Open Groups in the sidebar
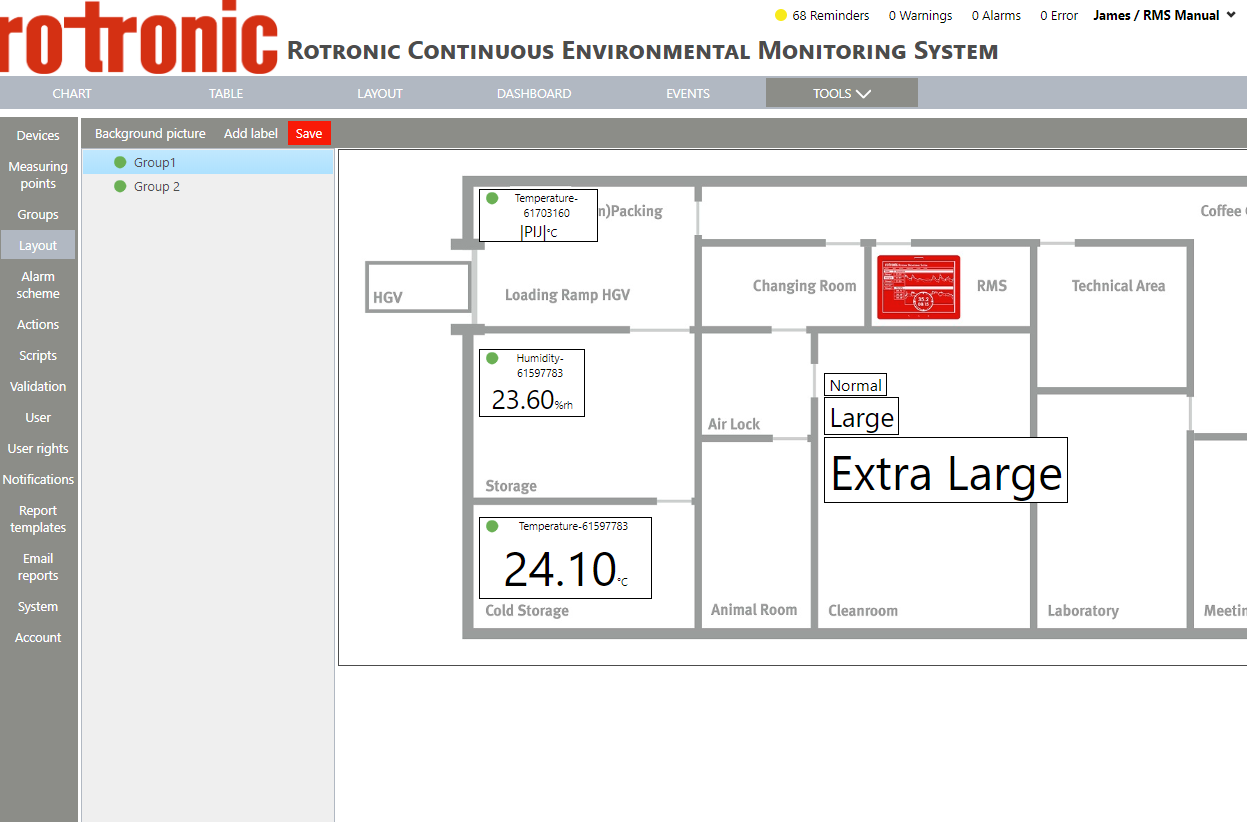The width and height of the screenshot is (1247, 822). 38,214
